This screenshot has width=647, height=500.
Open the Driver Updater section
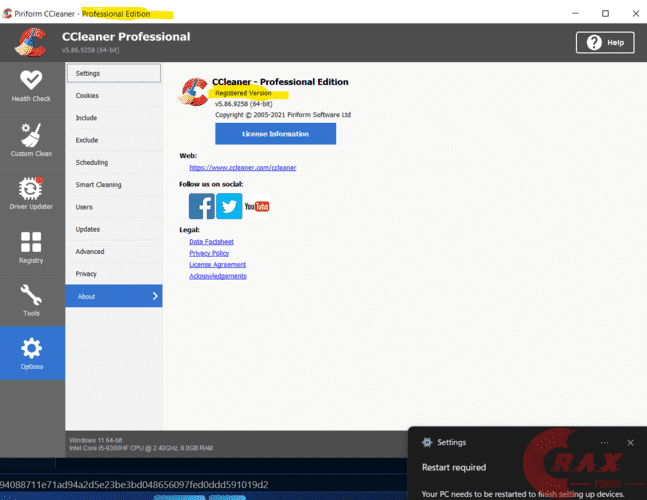31,193
